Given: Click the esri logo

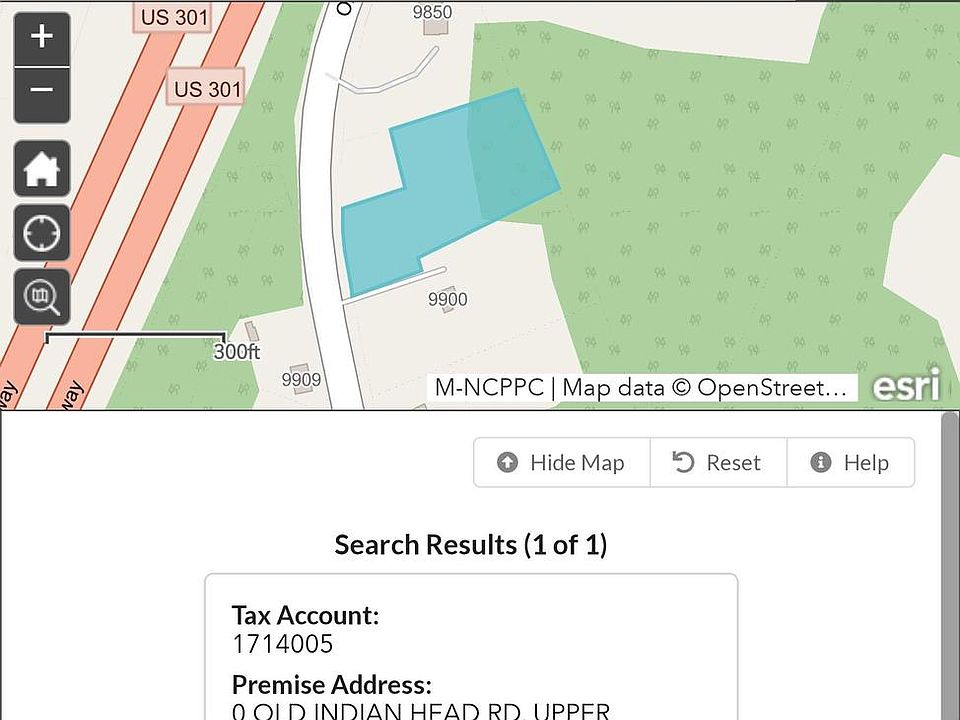Looking at the screenshot, I should pos(905,385).
